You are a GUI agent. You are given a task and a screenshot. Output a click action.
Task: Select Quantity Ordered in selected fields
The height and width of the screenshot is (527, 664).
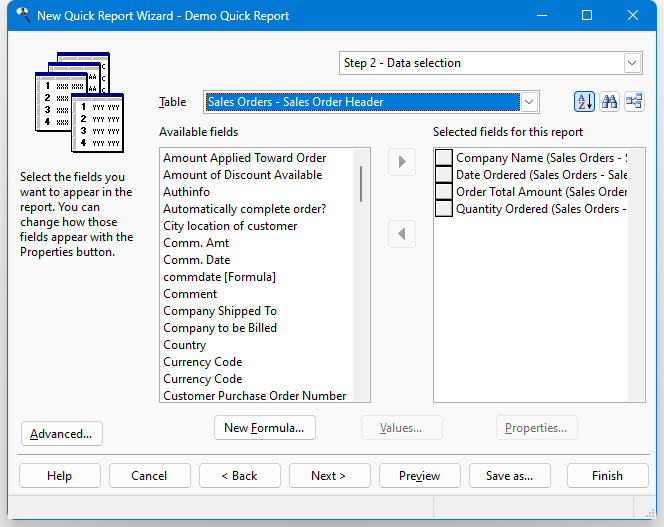coord(541,208)
